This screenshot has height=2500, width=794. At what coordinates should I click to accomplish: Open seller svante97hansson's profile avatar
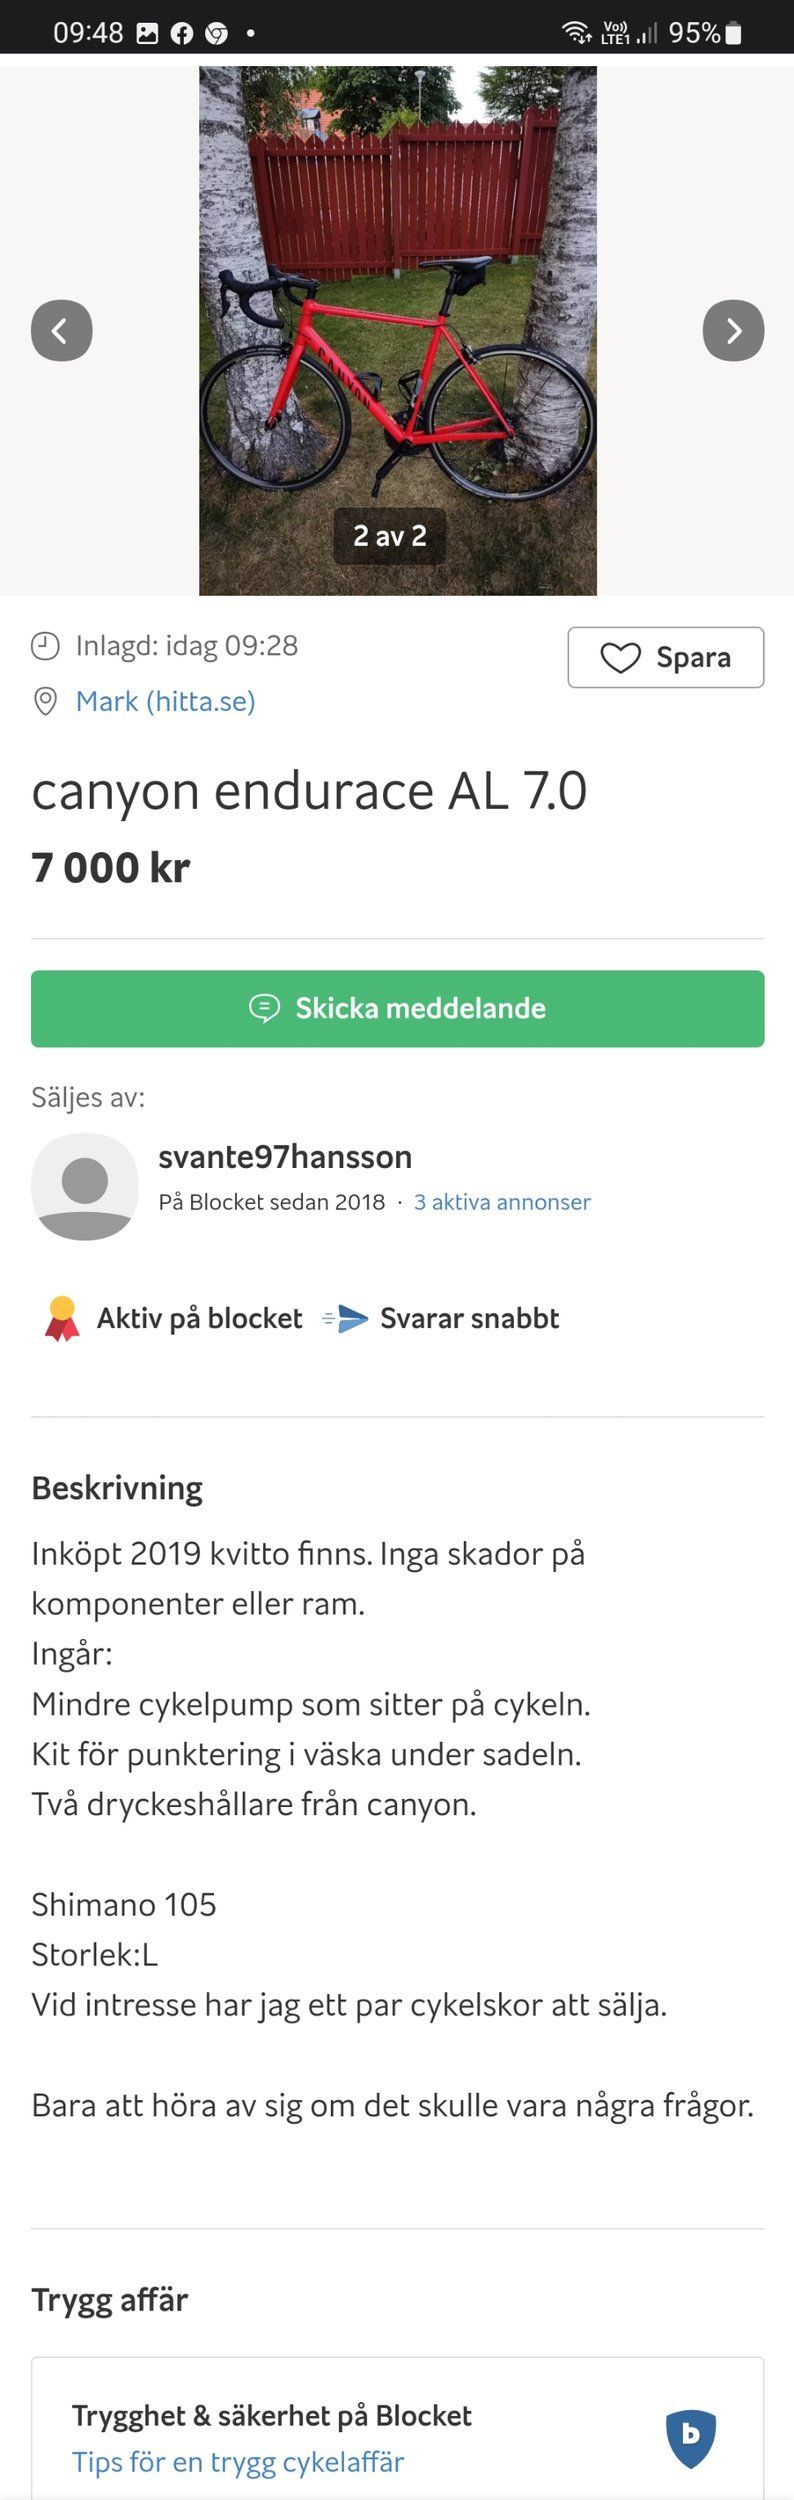(85, 1186)
